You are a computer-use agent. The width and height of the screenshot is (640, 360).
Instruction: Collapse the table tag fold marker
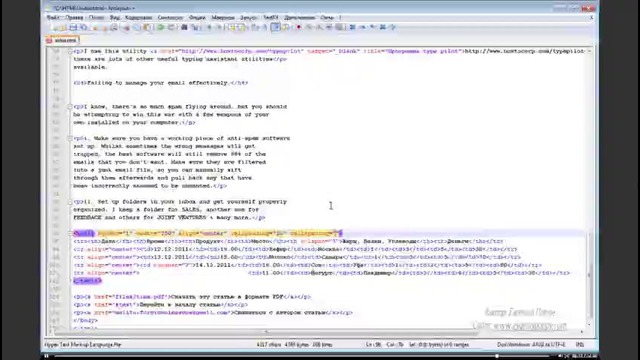pos(70,233)
